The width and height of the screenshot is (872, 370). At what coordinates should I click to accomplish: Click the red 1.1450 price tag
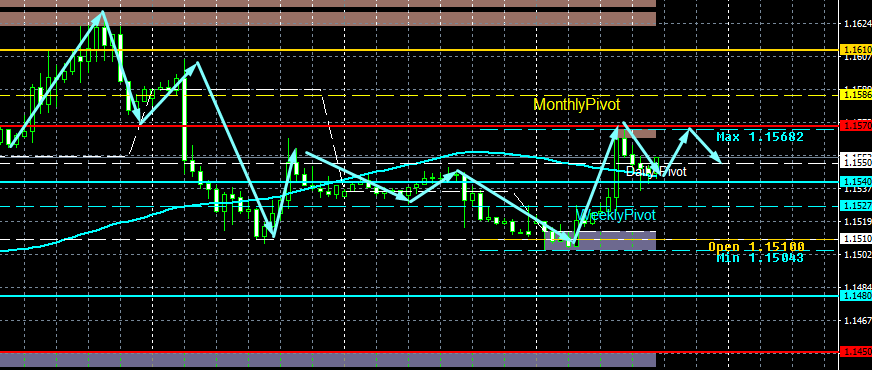(x=856, y=352)
